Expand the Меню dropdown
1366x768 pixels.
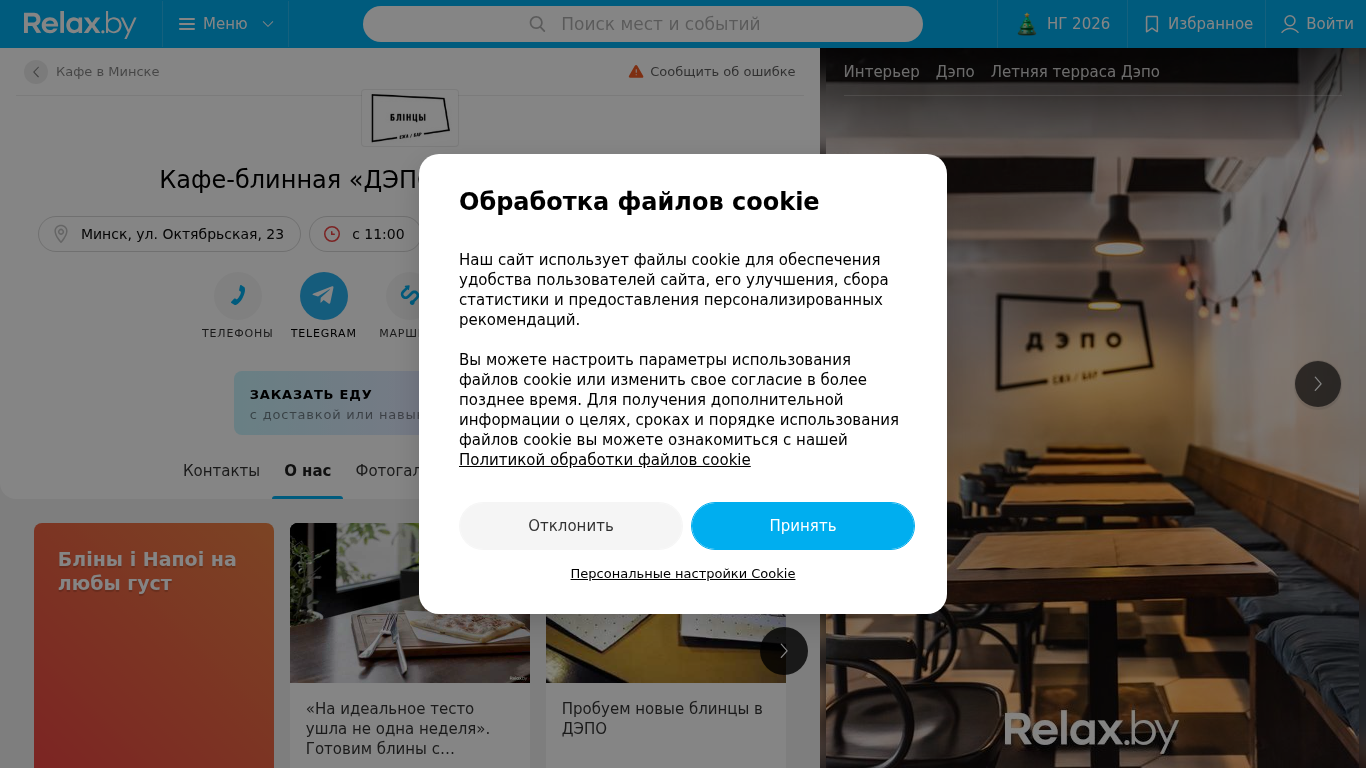226,24
